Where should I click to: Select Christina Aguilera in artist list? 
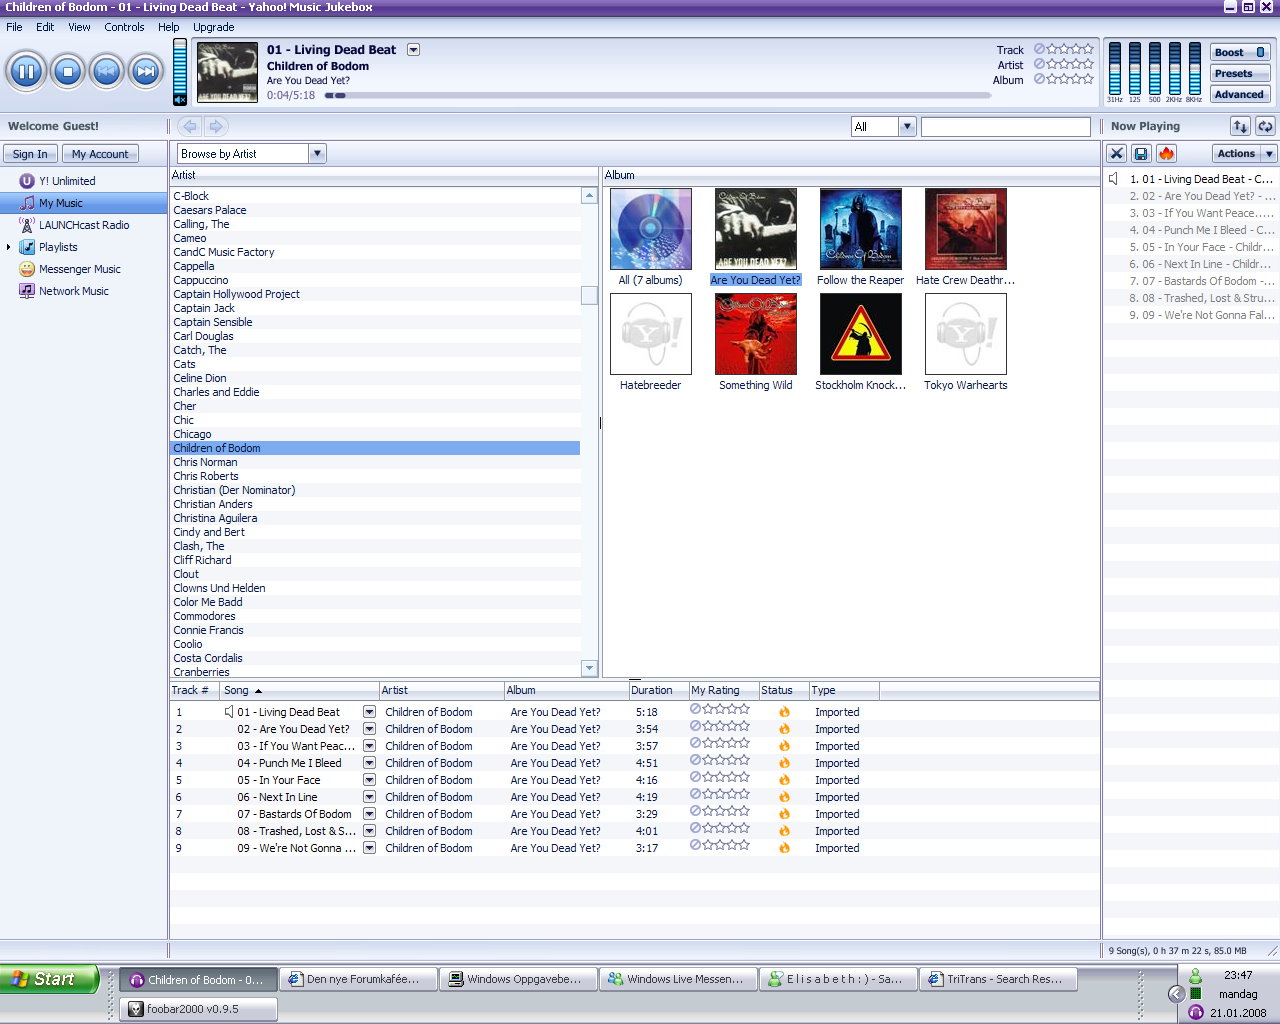pos(375,518)
